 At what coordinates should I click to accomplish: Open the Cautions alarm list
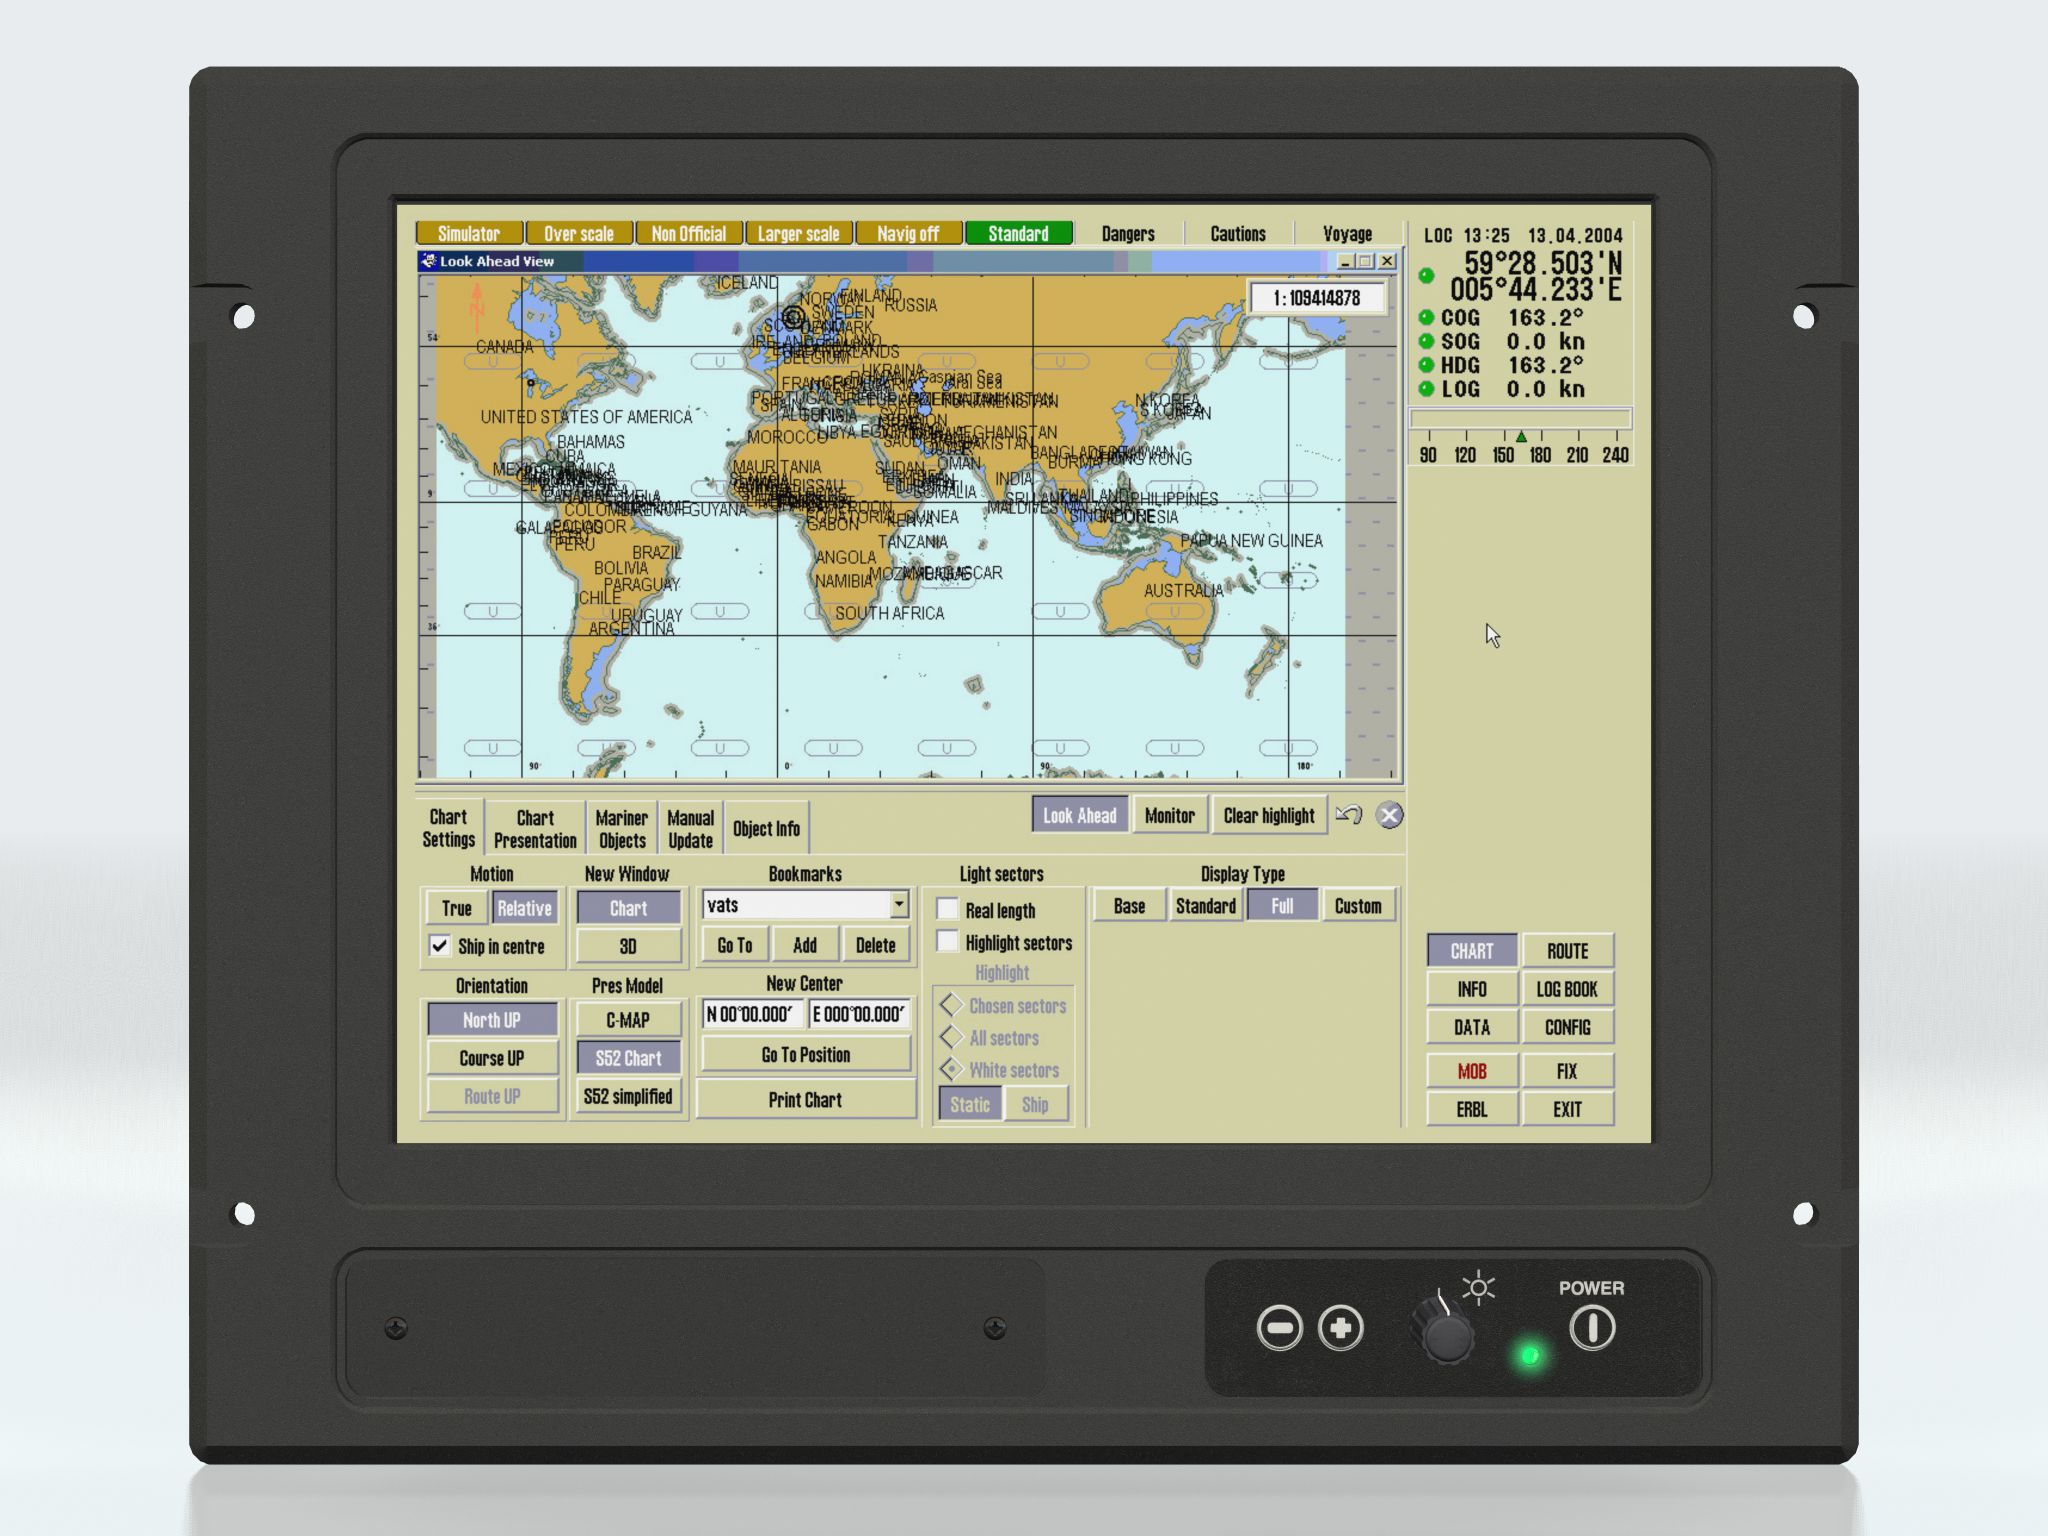pos(1237,234)
